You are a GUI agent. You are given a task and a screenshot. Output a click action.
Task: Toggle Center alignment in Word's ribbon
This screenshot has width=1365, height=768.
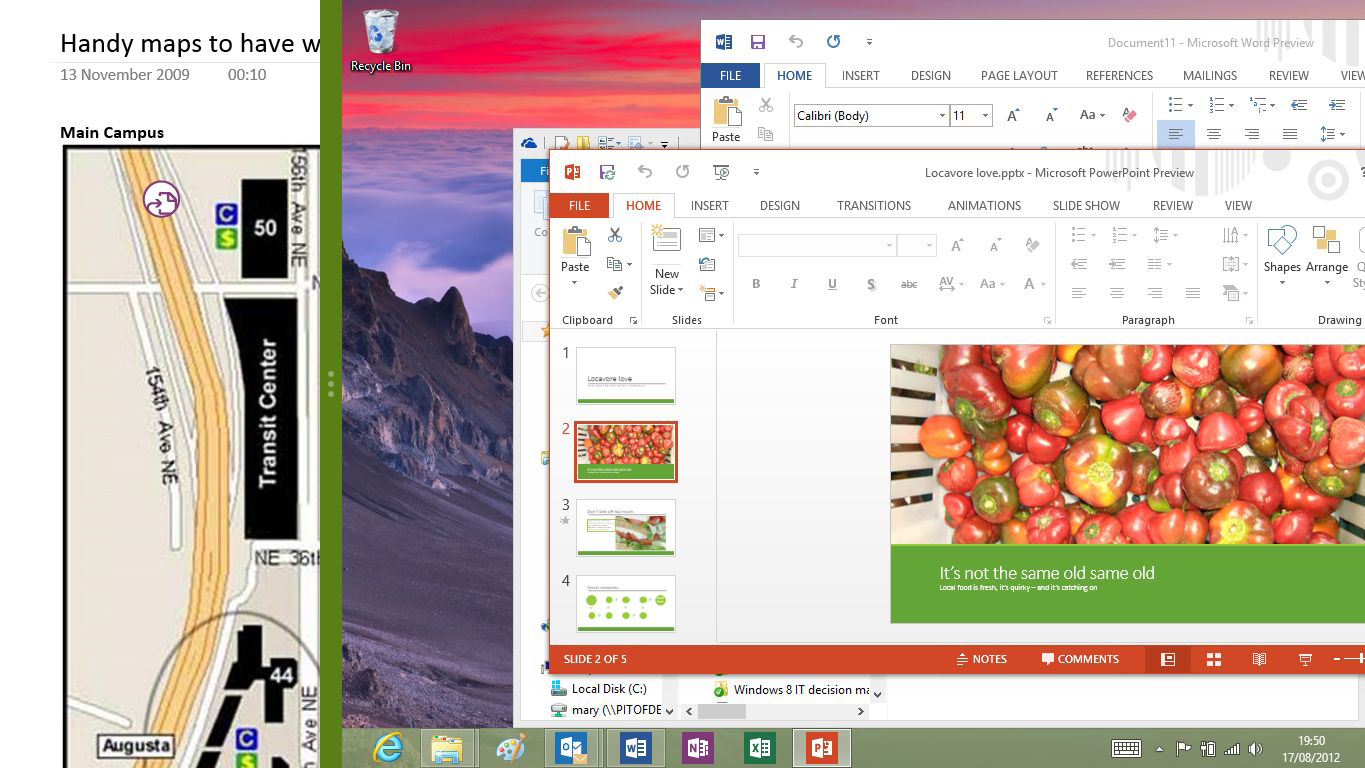tap(1214, 134)
